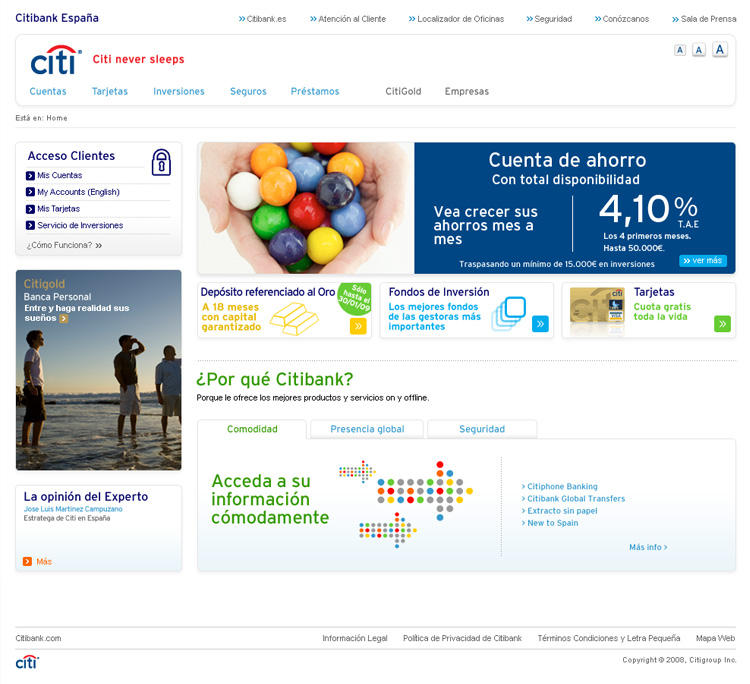Switch to the Seguridad tab
Viewport: 750px width, 684px height.
coord(482,429)
